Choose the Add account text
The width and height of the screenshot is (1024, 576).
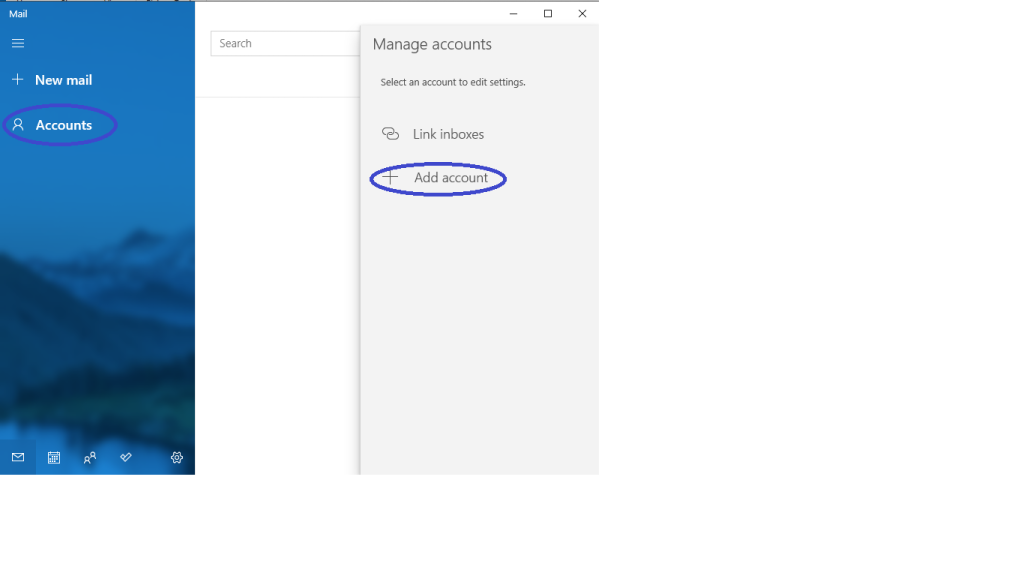tap(451, 178)
